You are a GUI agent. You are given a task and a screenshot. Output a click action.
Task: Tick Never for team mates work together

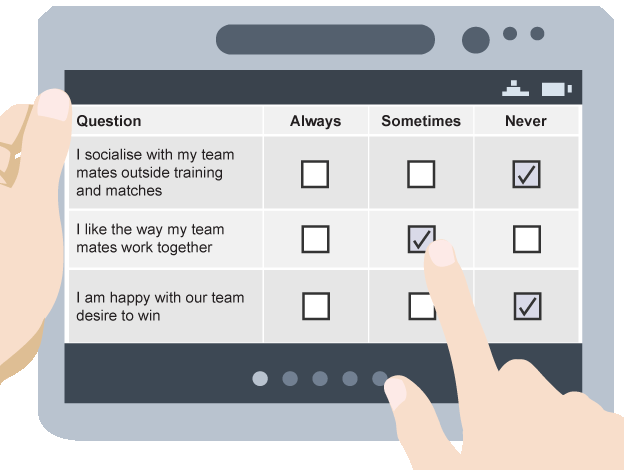coord(526,239)
